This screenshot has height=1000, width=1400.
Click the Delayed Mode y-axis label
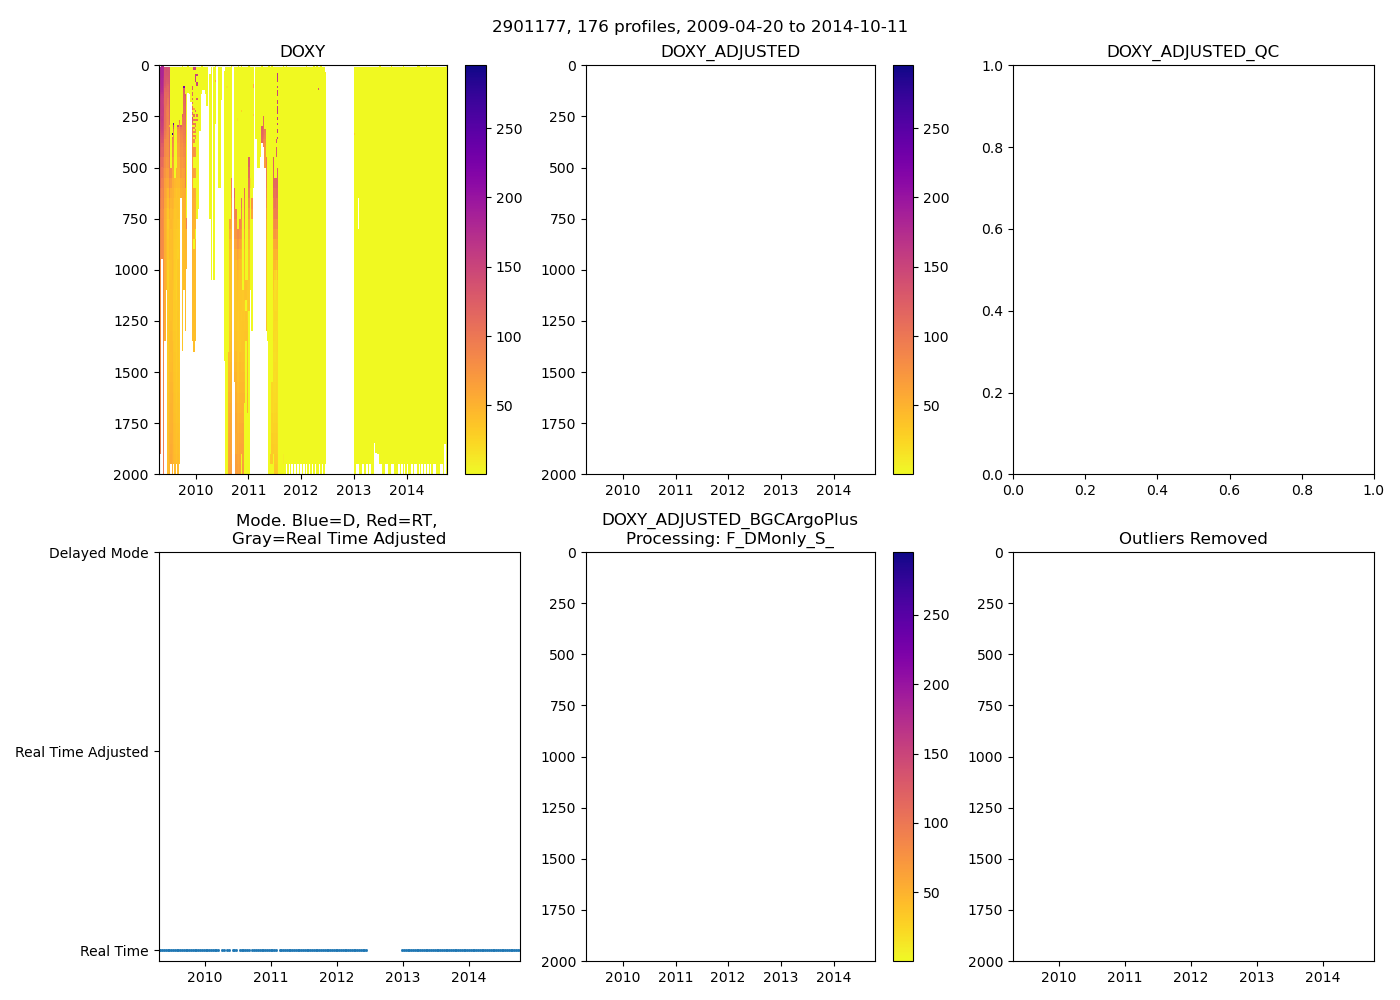pos(98,554)
